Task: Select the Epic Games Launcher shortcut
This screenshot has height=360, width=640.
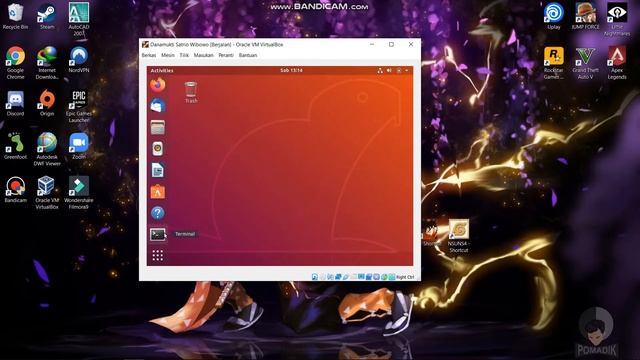Action: pyautogui.click(x=78, y=107)
